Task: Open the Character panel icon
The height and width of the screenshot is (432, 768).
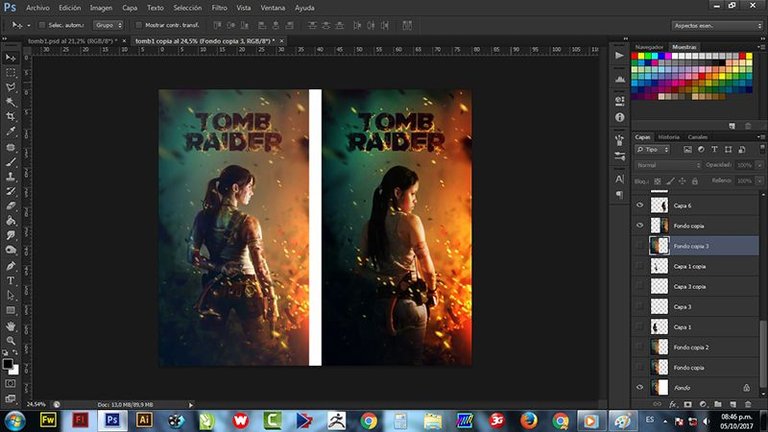Action: pyautogui.click(x=620, y=179)
